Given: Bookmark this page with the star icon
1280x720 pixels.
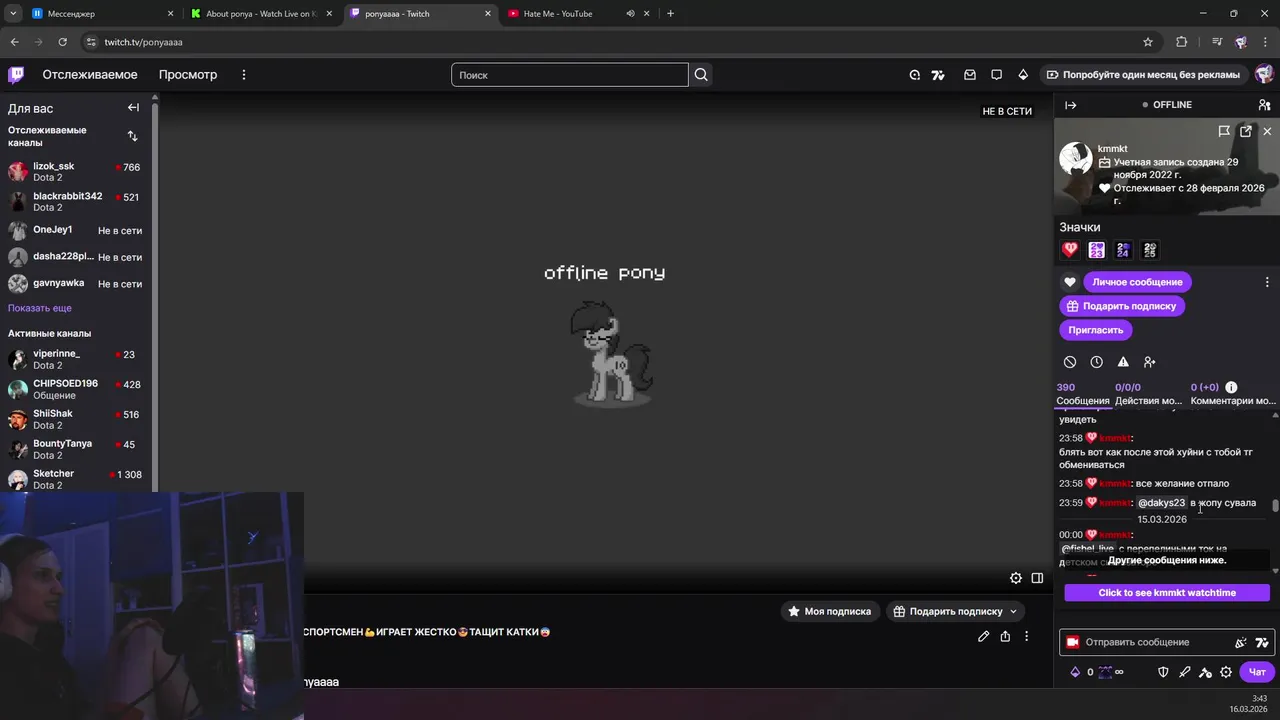Looking at the screenshot, I should coord(1148,42).
